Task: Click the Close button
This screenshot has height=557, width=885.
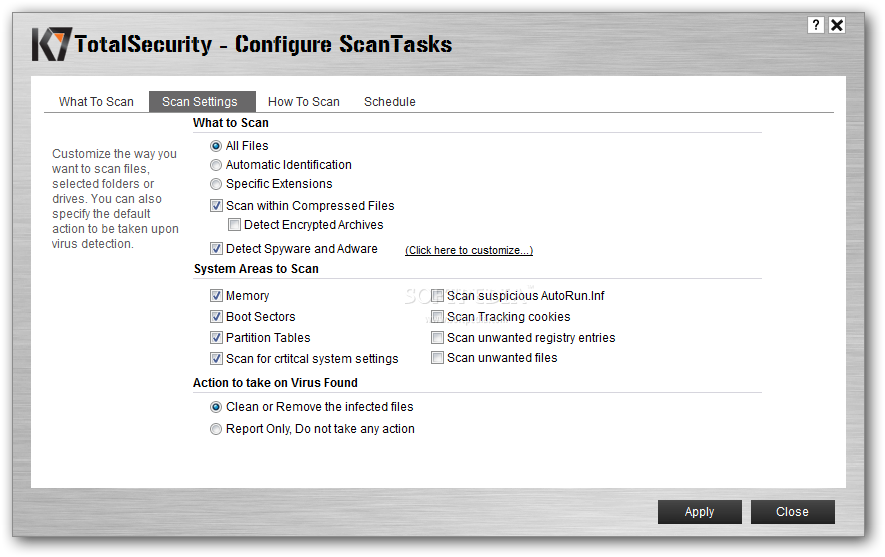Action: (x=792, y=512)
